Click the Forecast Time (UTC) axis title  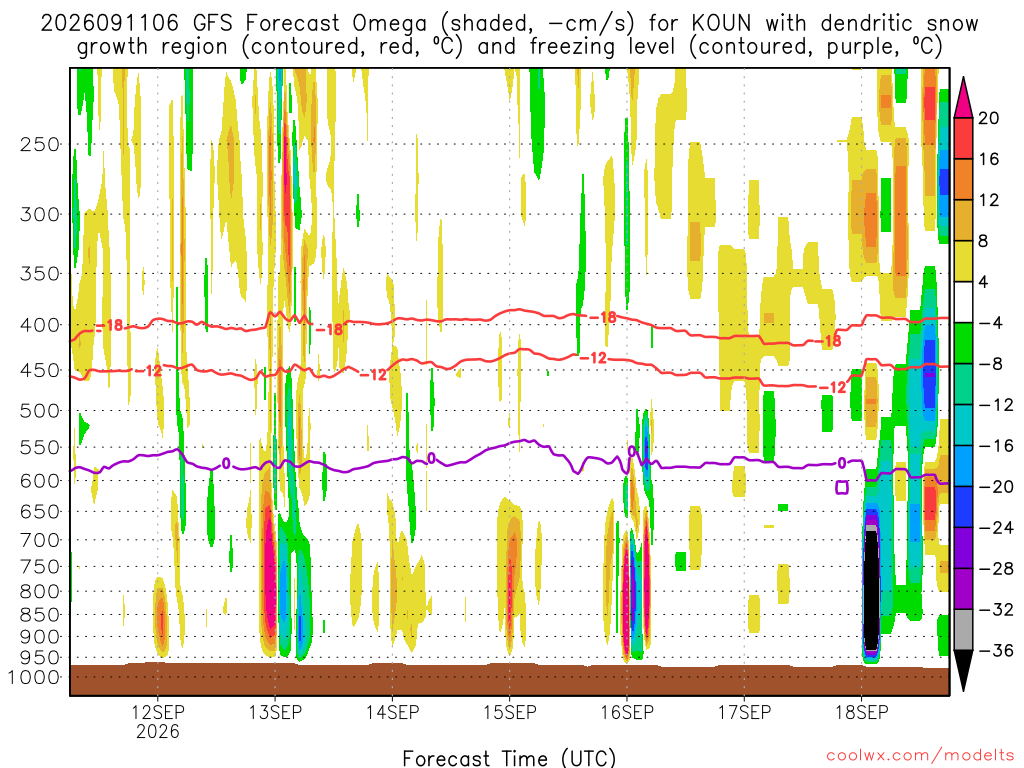click(x=509, y=758)
